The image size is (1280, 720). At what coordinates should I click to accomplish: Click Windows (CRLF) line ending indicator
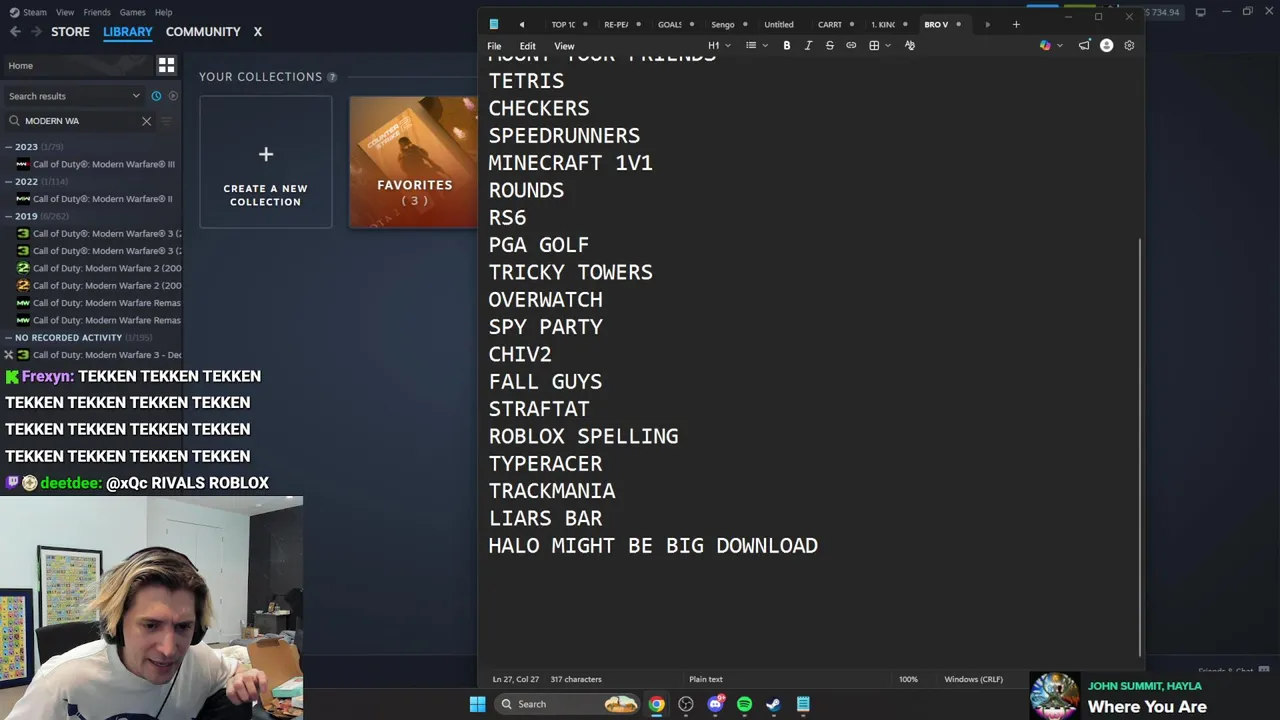[x=973, y=679]
